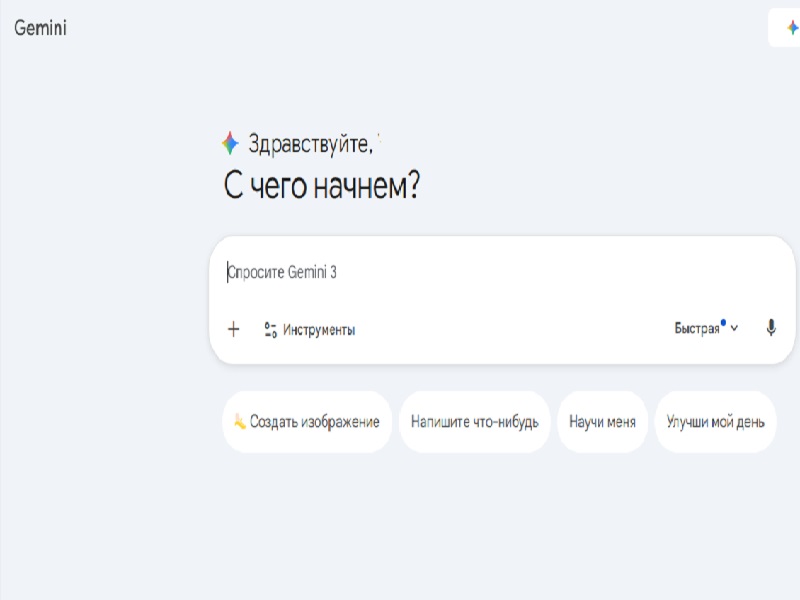800x600 pixels.
Task: Open the Быстрая model selector dropdown
Action: (700, 326)
